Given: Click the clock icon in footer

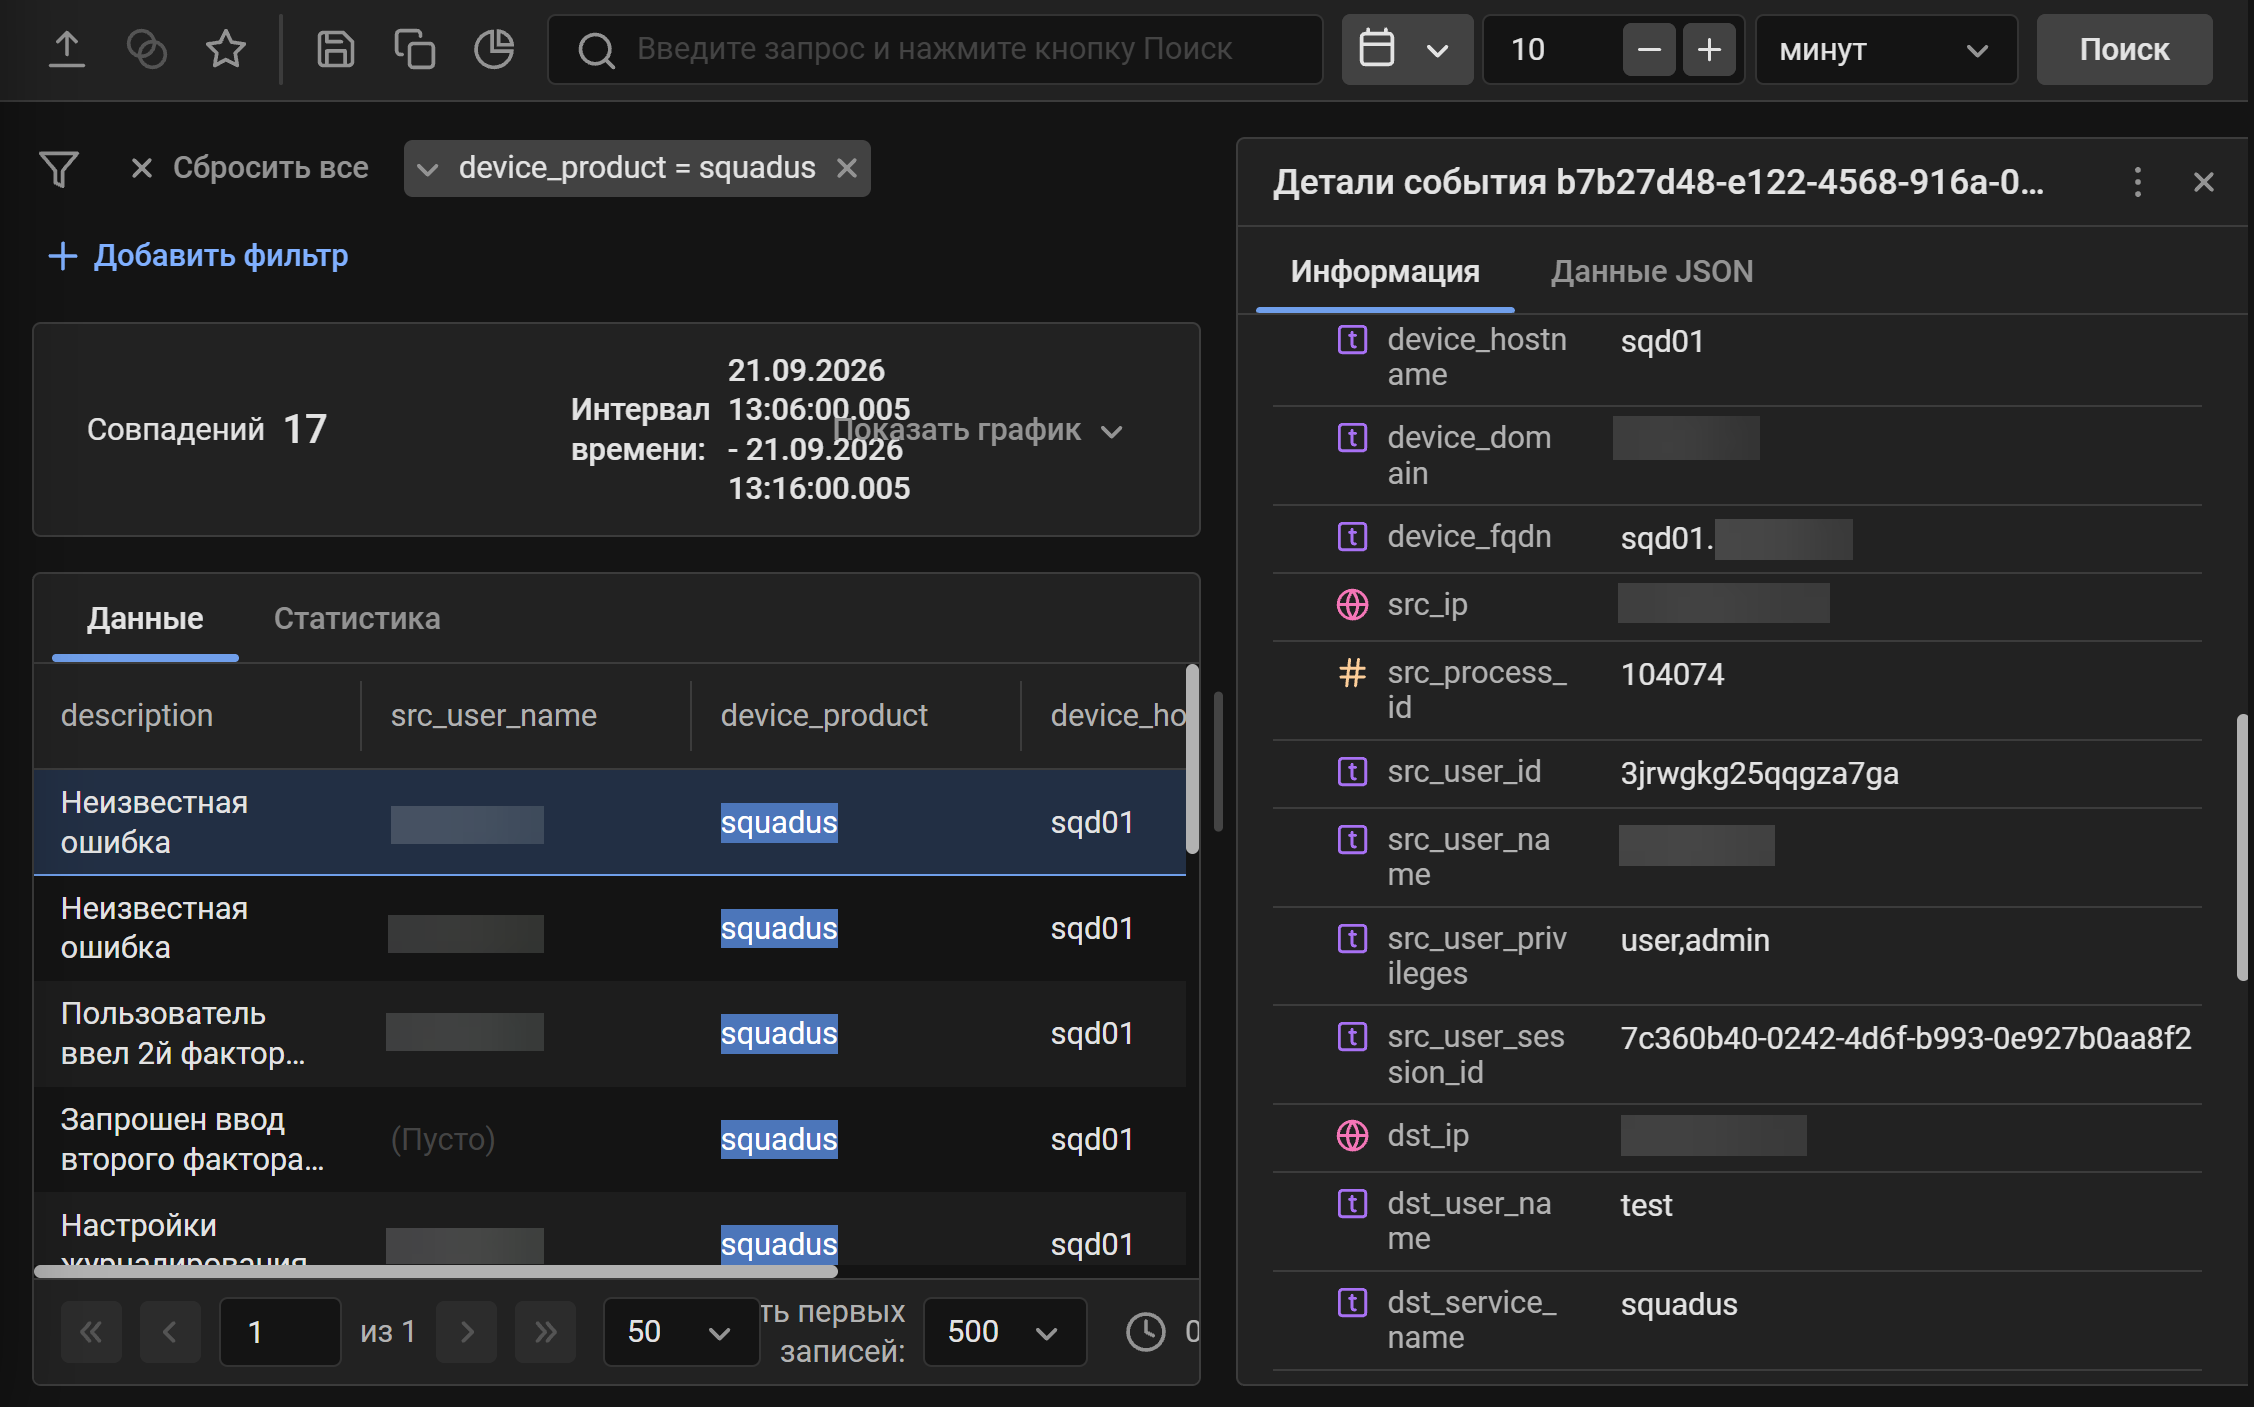Looking at the screenshot, I should click(1146, 1332).
